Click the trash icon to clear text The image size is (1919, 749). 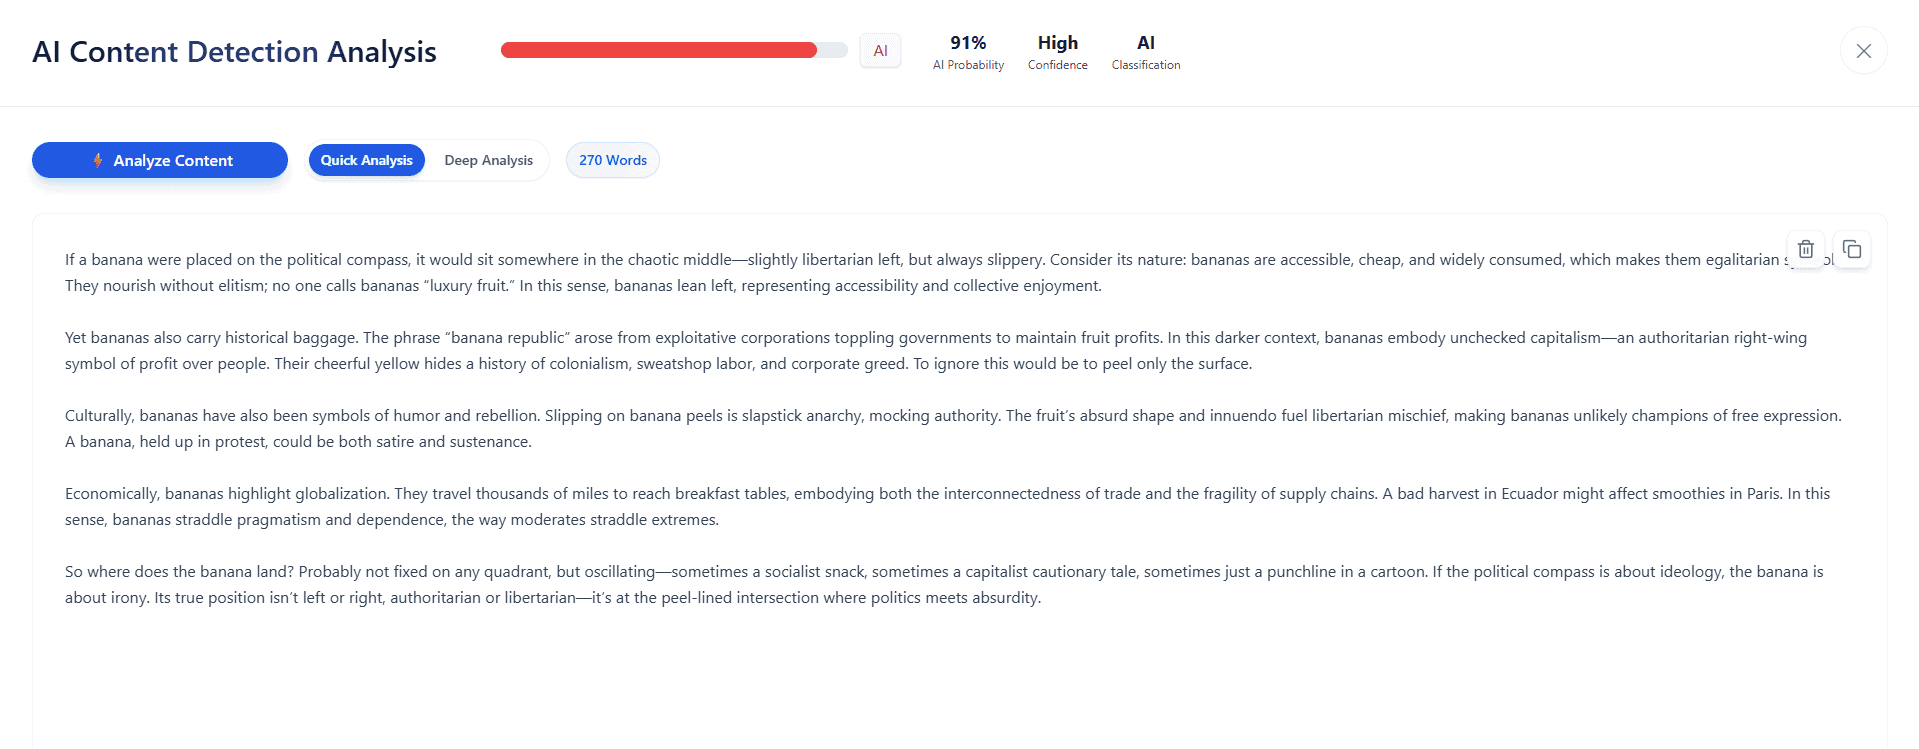point(1805,249)
